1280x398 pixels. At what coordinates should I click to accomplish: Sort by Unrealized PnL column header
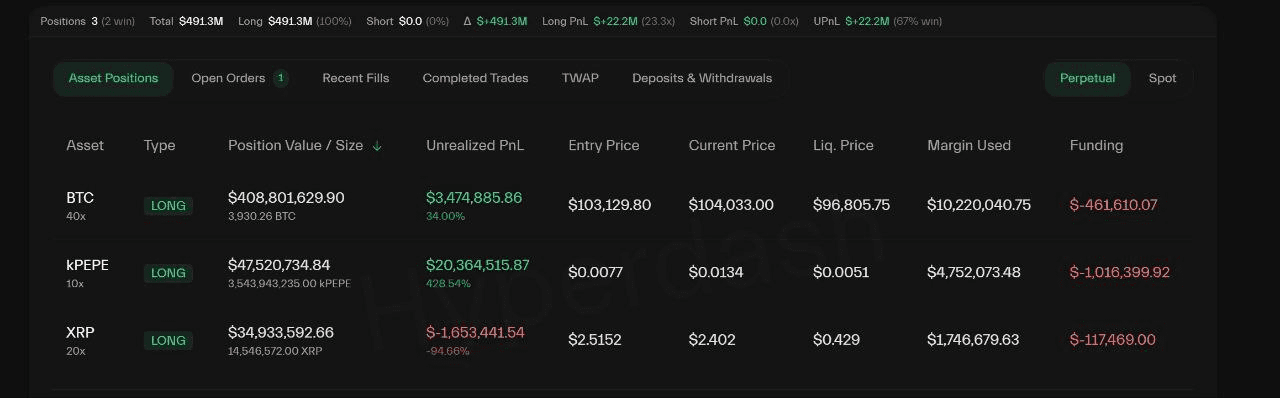[x=475, y=145]
